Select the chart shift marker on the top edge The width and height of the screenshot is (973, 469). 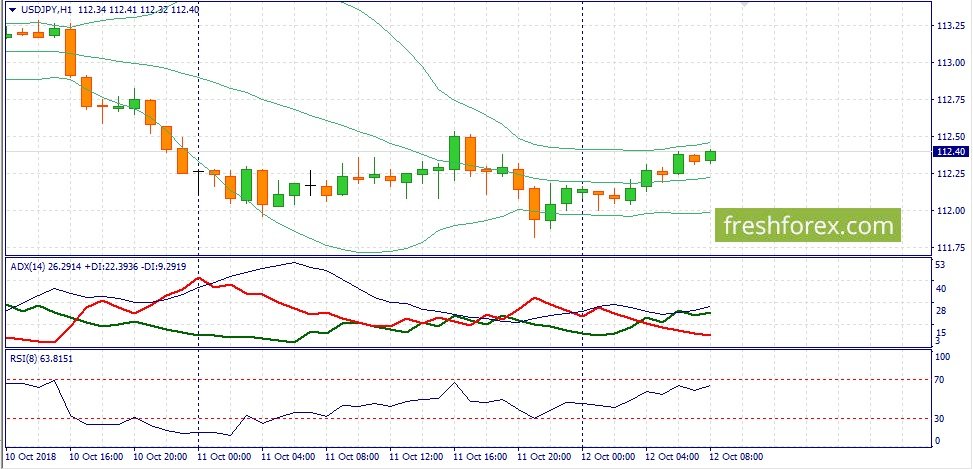[745, 4]
